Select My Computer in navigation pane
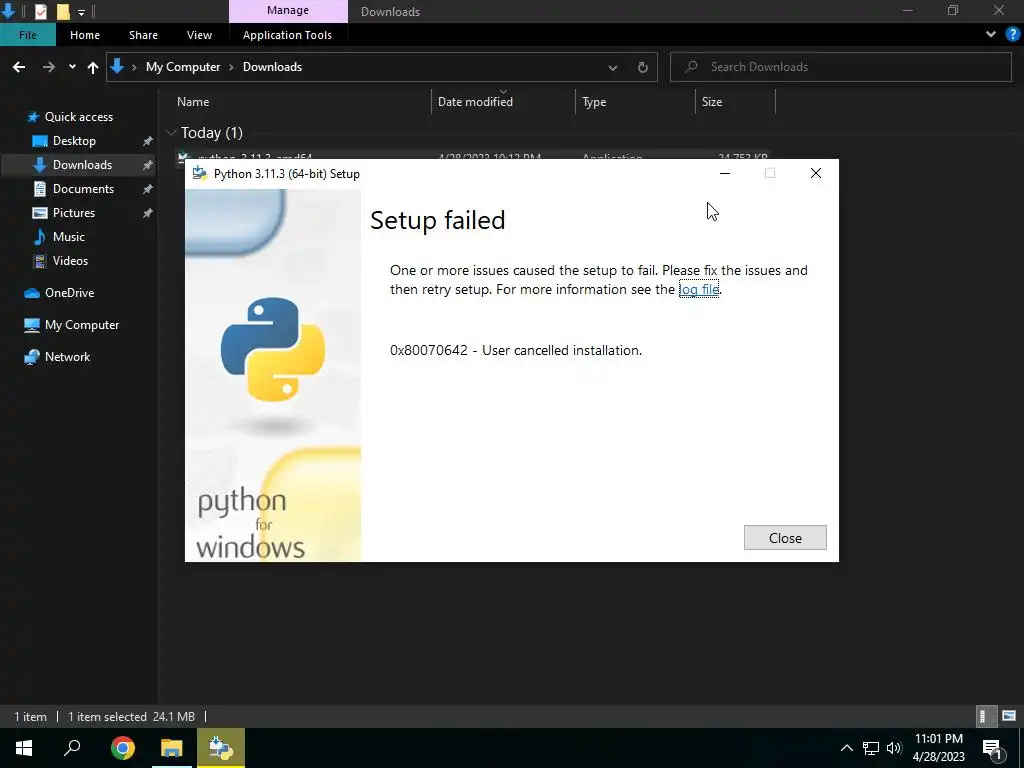The width and height of the screenshot is (1024, 768). (82, 325)
